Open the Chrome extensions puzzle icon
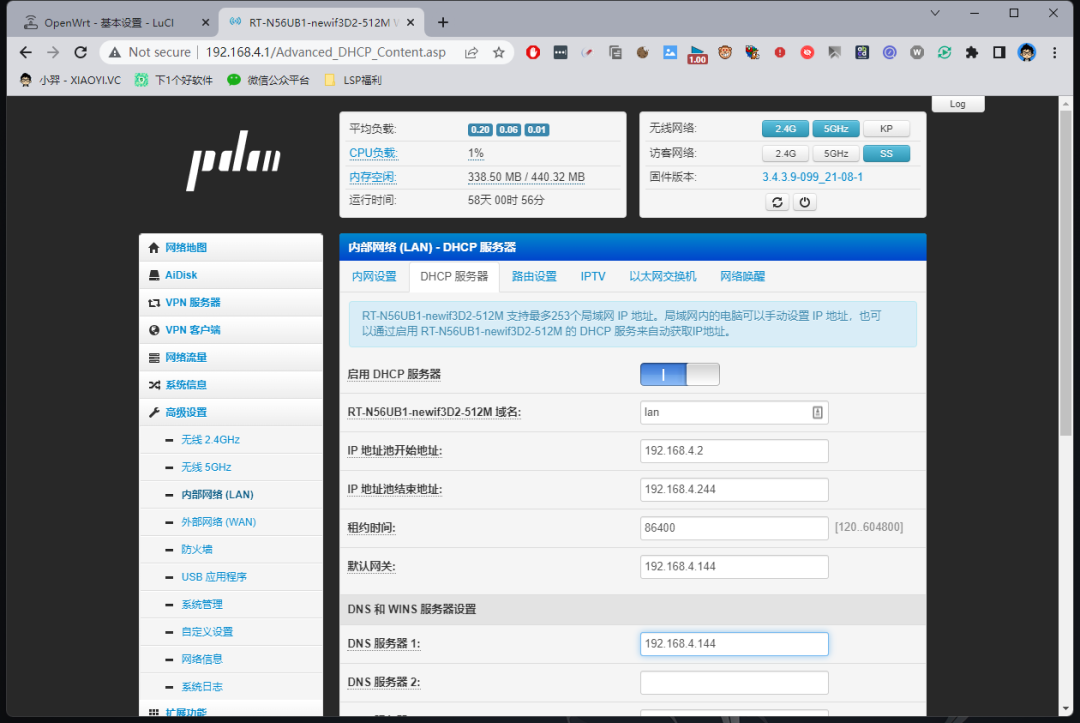Screen dimensions: 1080x723 click(x=972, y=52)
